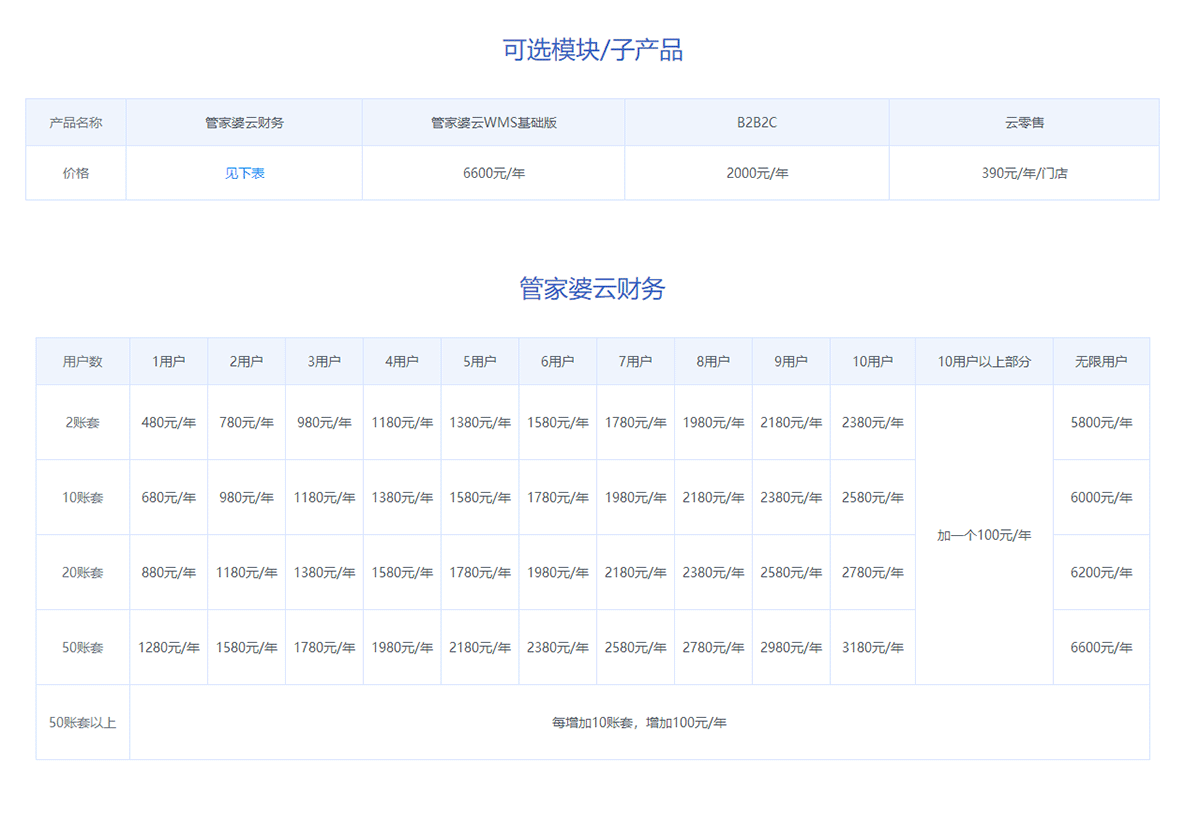Viewport: 1200px width, 819px height.
Task: Select the 10用户以上部分 column header
Action: [984, 362]
